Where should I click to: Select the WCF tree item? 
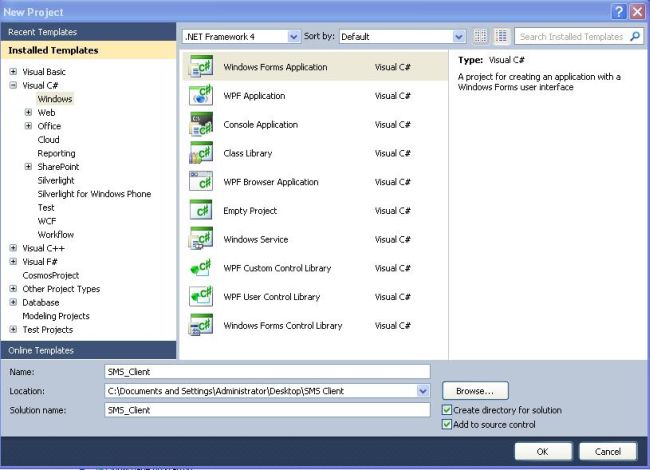click(x=47, y=221)
